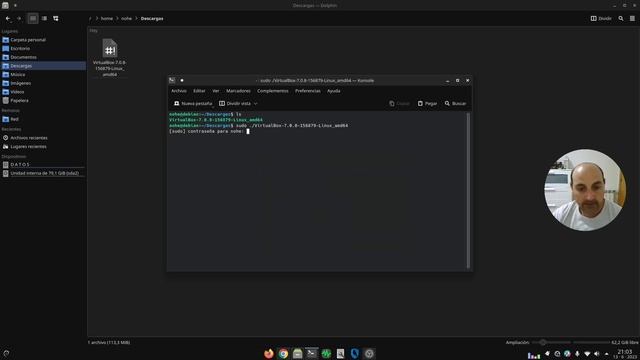This screenshot has height=360, width=640.
Task: Click the Konsole vertical scrollbar
Action: 468,190
